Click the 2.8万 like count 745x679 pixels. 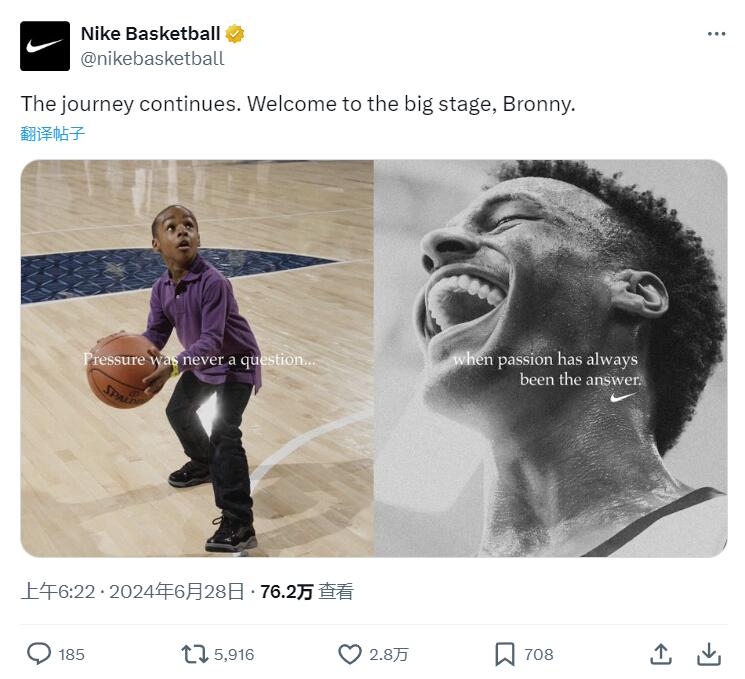(x=388, y=654)
